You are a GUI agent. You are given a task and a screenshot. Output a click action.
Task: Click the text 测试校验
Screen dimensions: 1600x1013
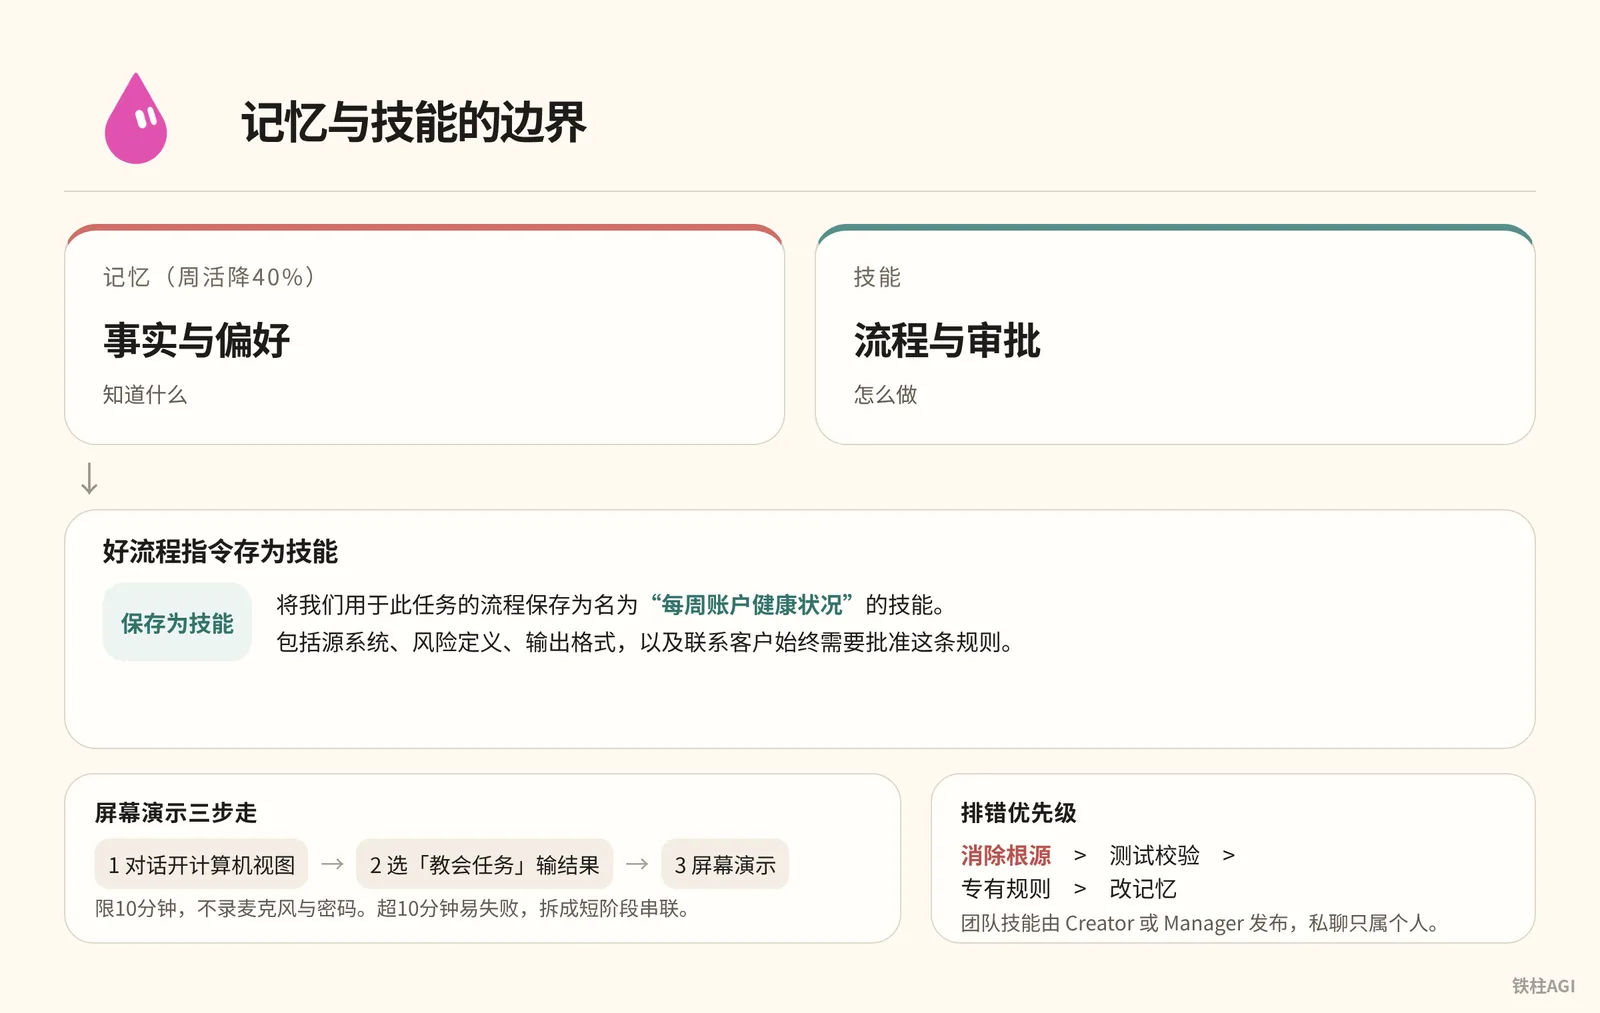(x=1154, y=855)
